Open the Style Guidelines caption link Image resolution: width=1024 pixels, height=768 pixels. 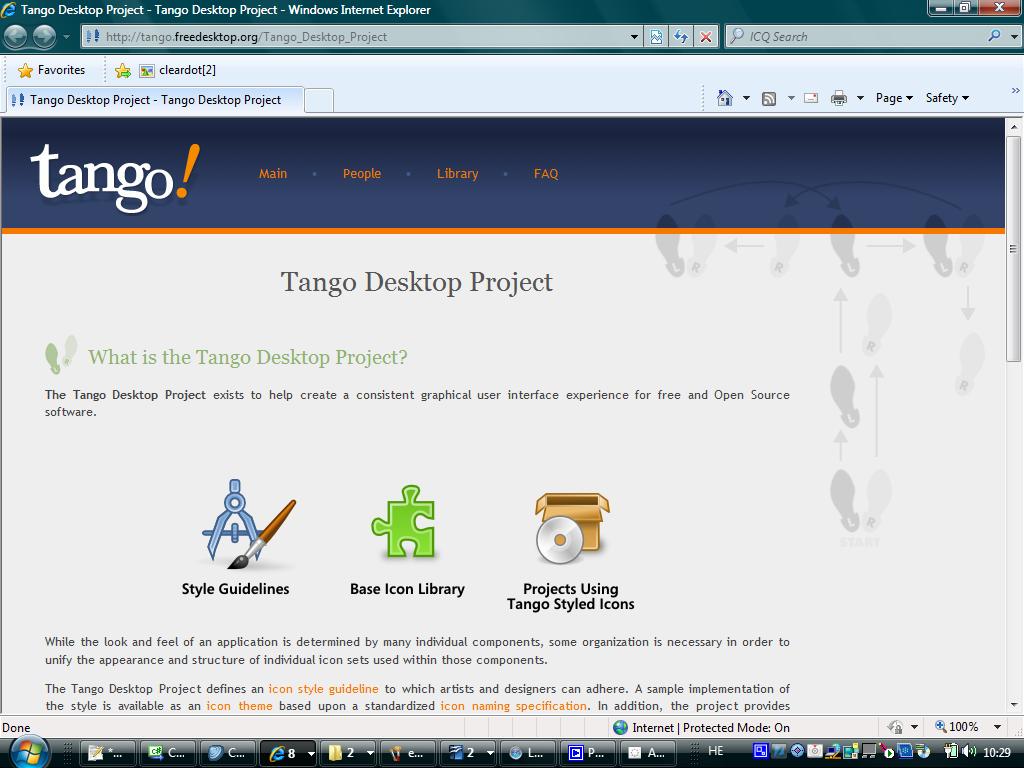tap(235, 589)
